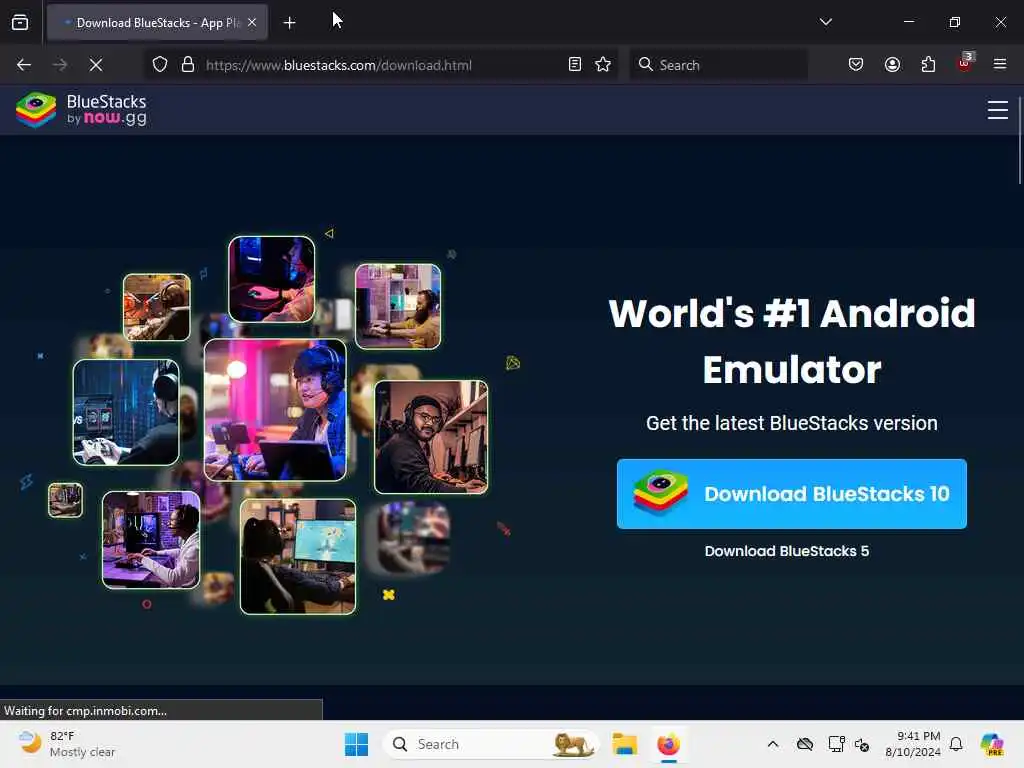
Task: Open tracking protection shield icon
Action: [x=160, y=65]
